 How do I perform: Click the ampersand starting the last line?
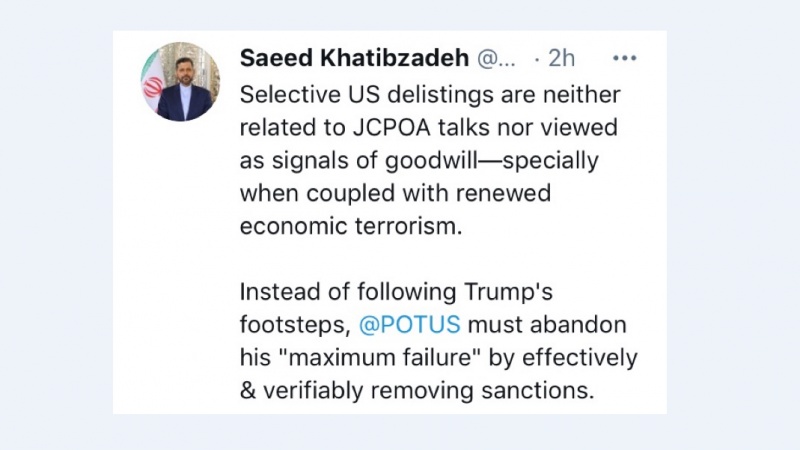(x=248, y=391)
